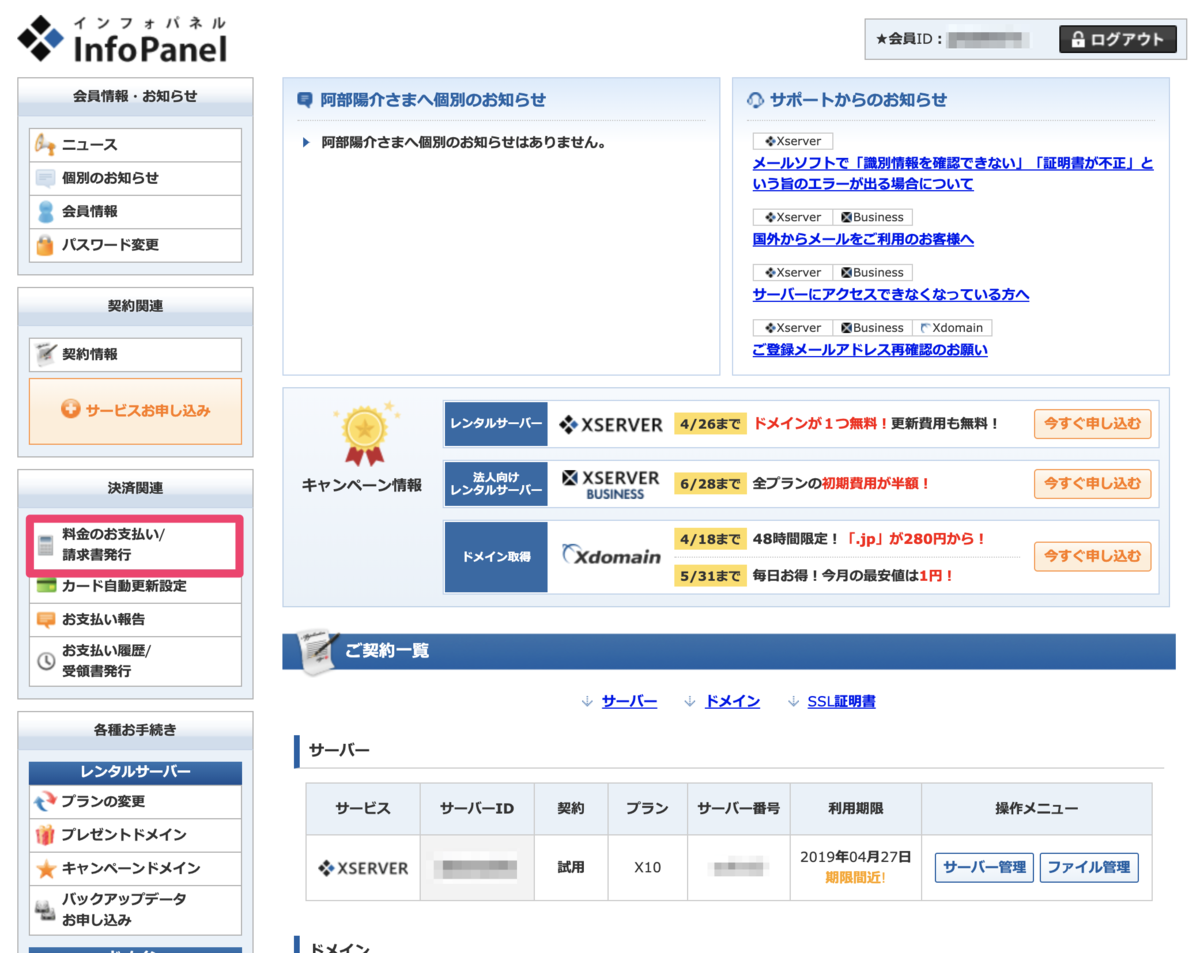
Task: Click the calculator icon beside 料金のお支払い
Action: click(x=45, y=546)
